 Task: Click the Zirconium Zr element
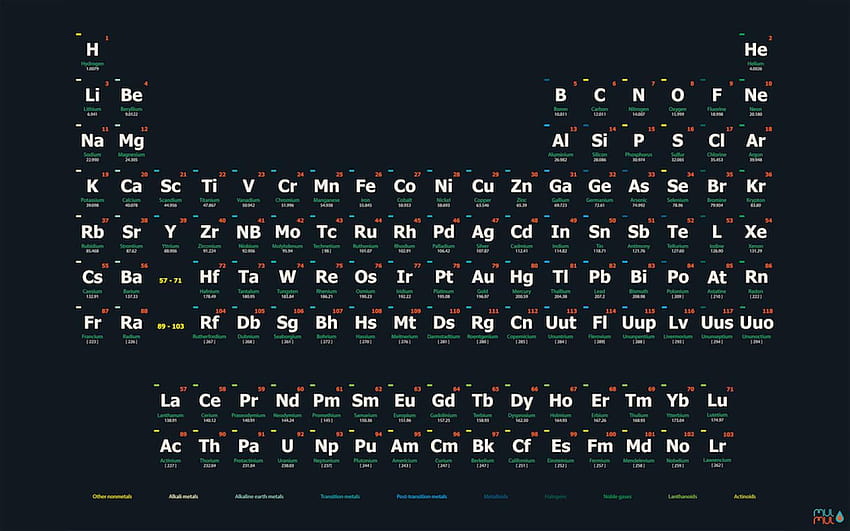point(210,235)
